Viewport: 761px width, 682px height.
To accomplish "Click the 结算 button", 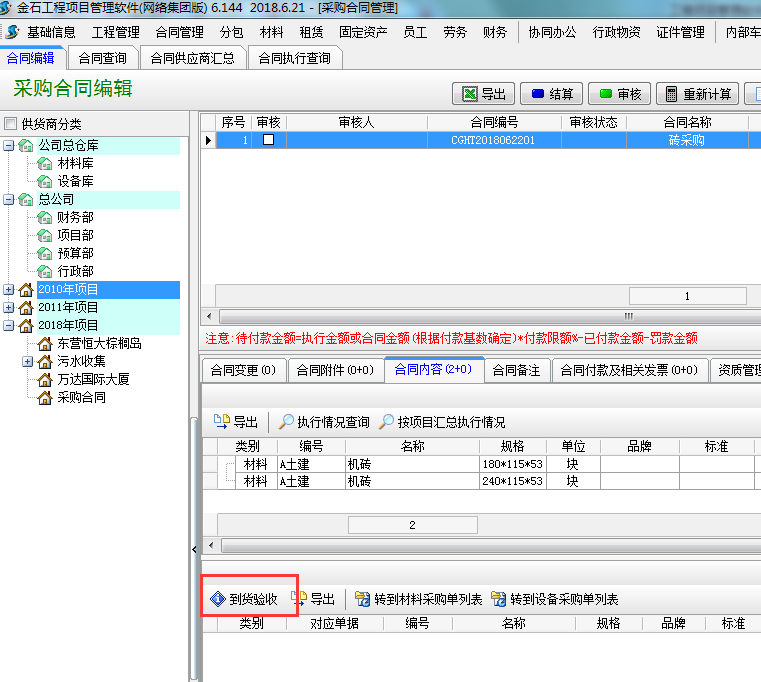I will click(550, 94).
